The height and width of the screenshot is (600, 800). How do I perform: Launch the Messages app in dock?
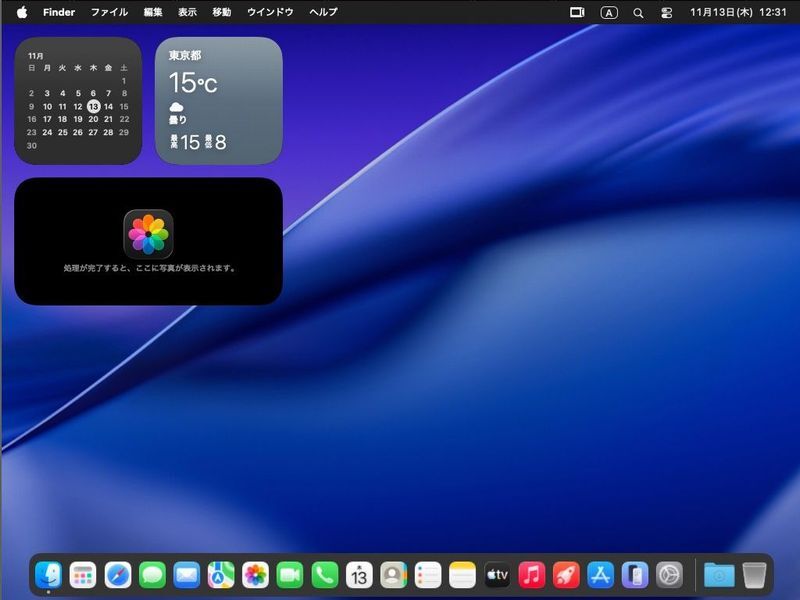[152, 575]
